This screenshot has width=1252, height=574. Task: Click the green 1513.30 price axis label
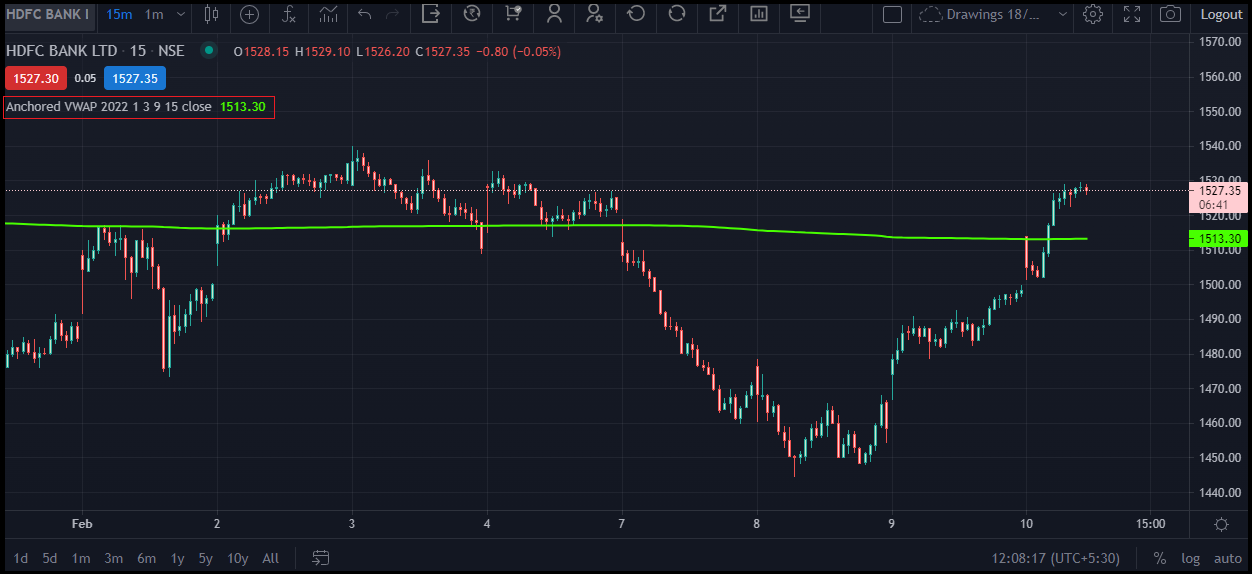point(1220,239)
